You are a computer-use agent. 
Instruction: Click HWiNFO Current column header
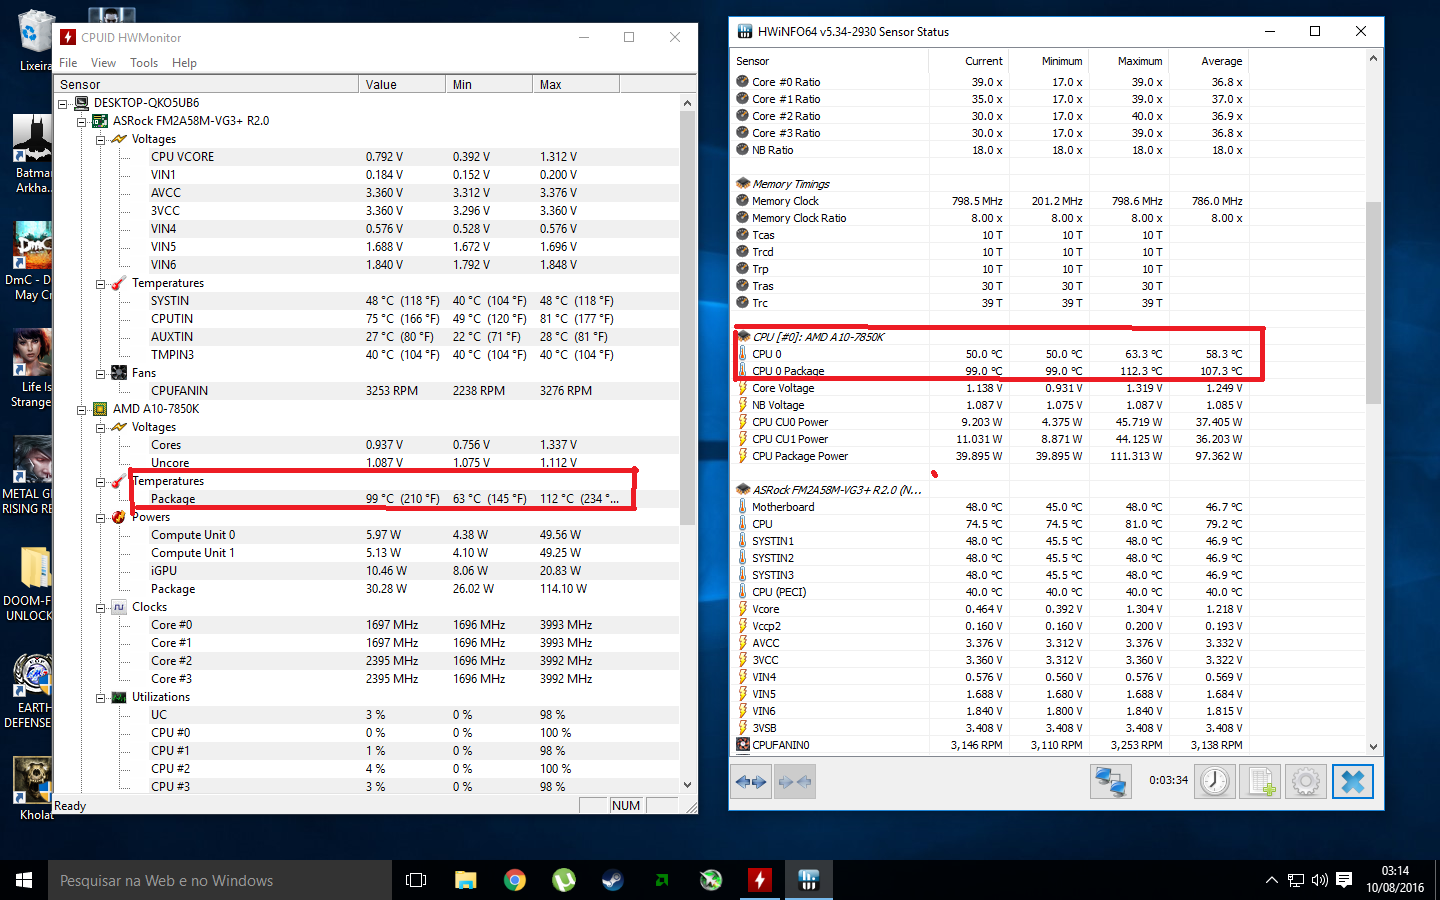tap(969, 61)
